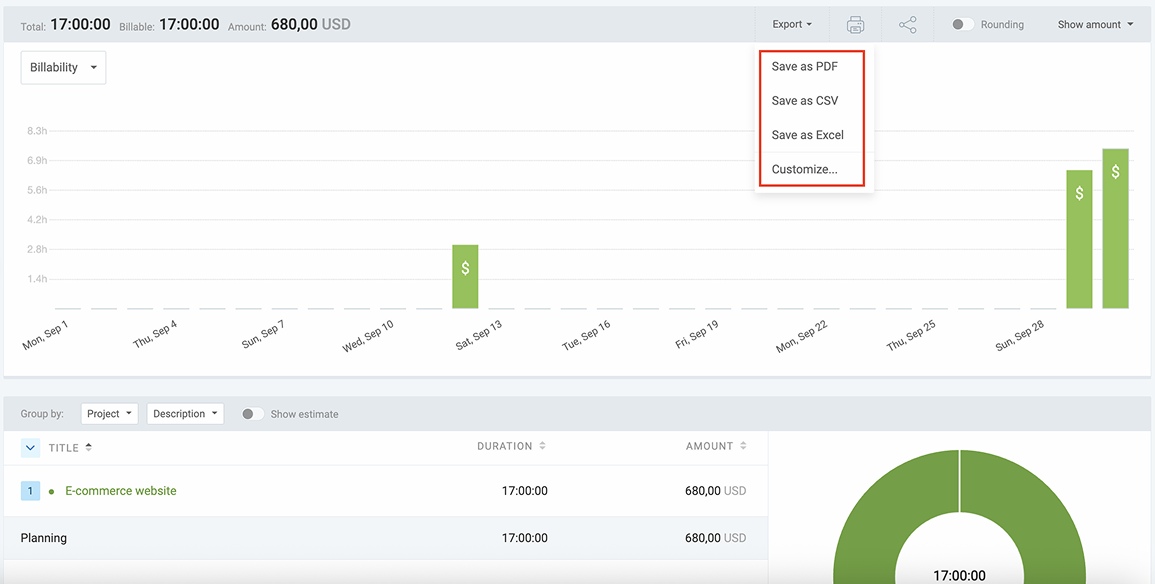The height and width of the screenshot is (584, 1155).
Task: Open the Billability filter dropdown
Action: (63, 67)
